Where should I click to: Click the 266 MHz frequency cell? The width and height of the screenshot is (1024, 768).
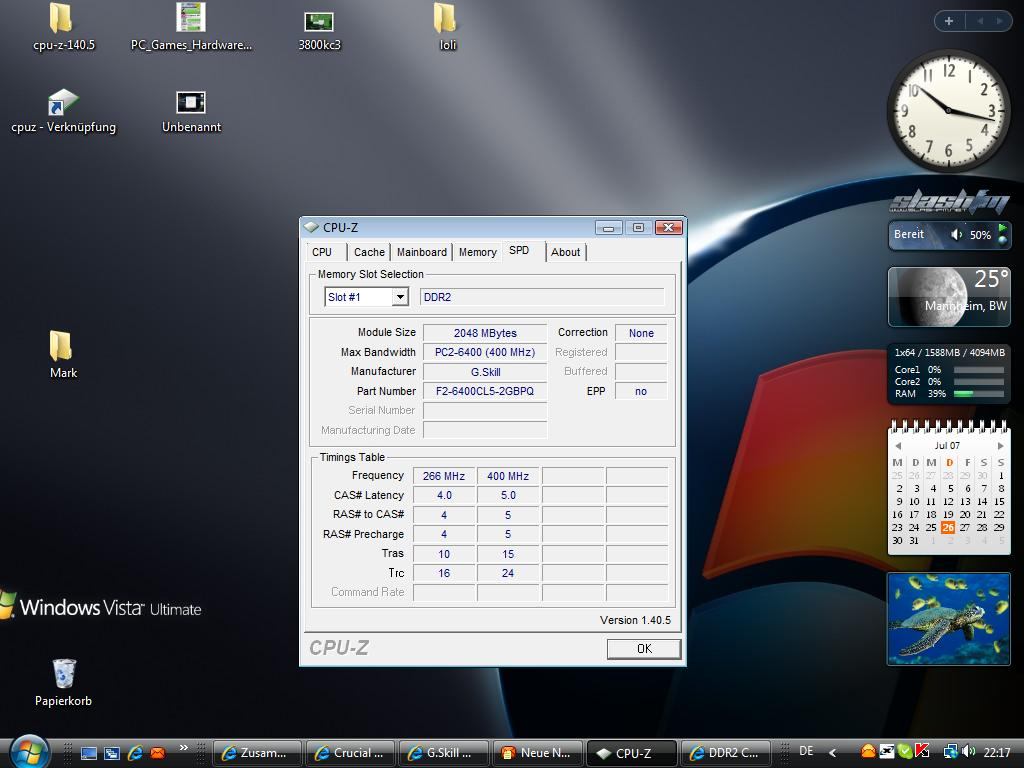pos(443,476)
